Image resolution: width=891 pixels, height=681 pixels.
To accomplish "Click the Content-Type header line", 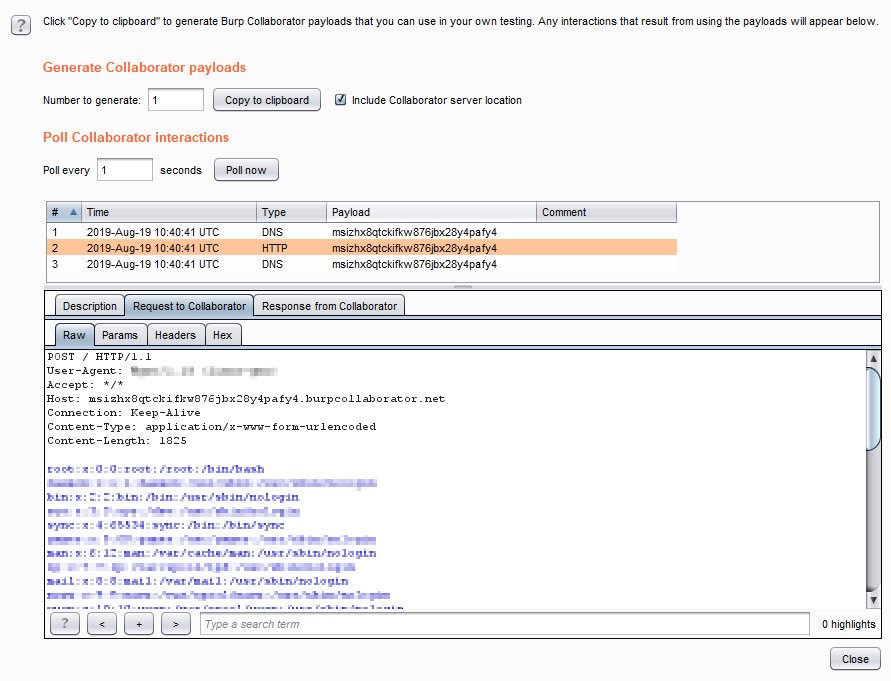I will [x=211, y=426].
